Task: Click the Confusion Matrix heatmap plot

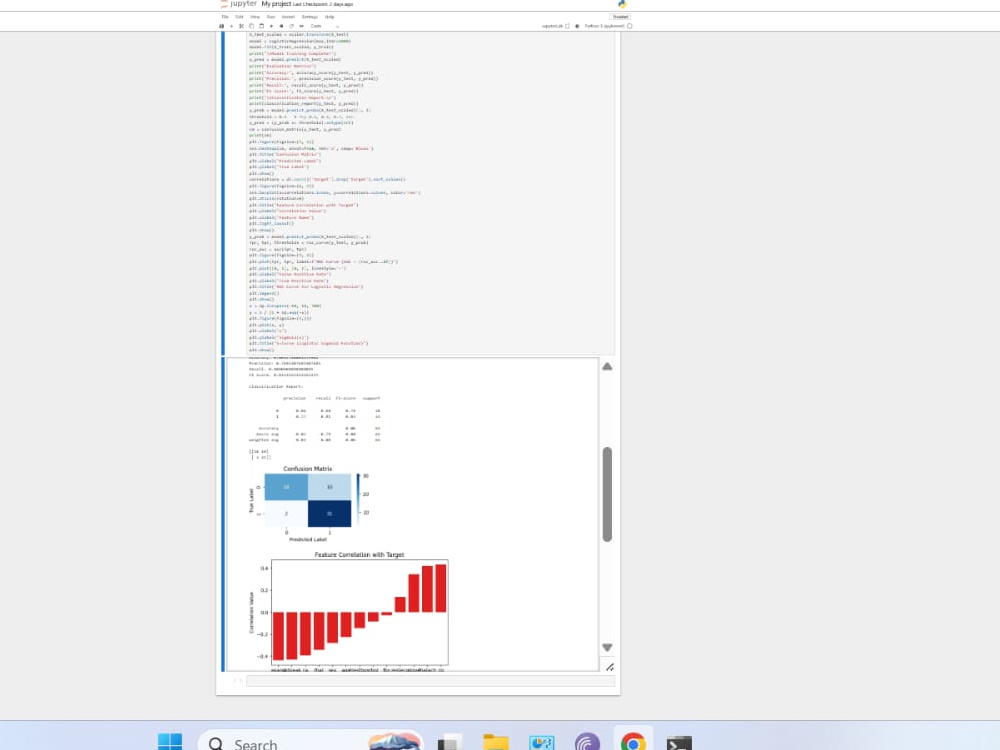Action: (309, 504)
